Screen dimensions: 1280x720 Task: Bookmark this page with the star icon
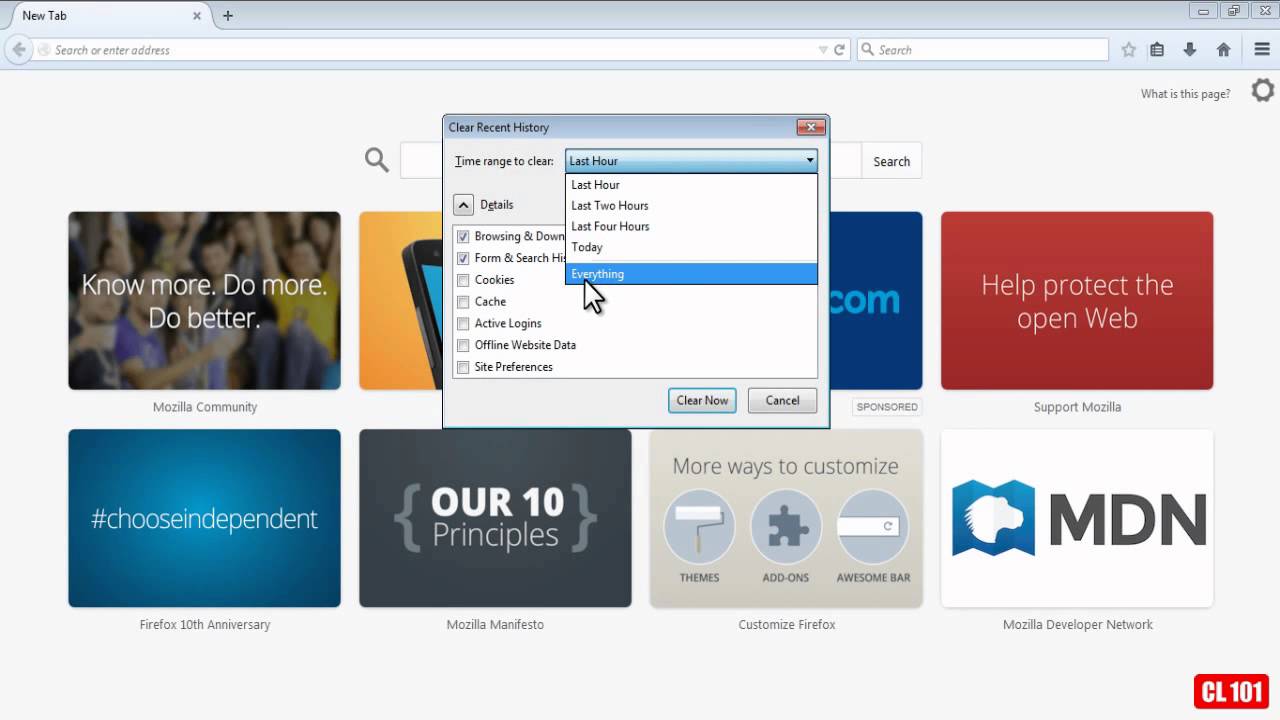point(1128,50)
